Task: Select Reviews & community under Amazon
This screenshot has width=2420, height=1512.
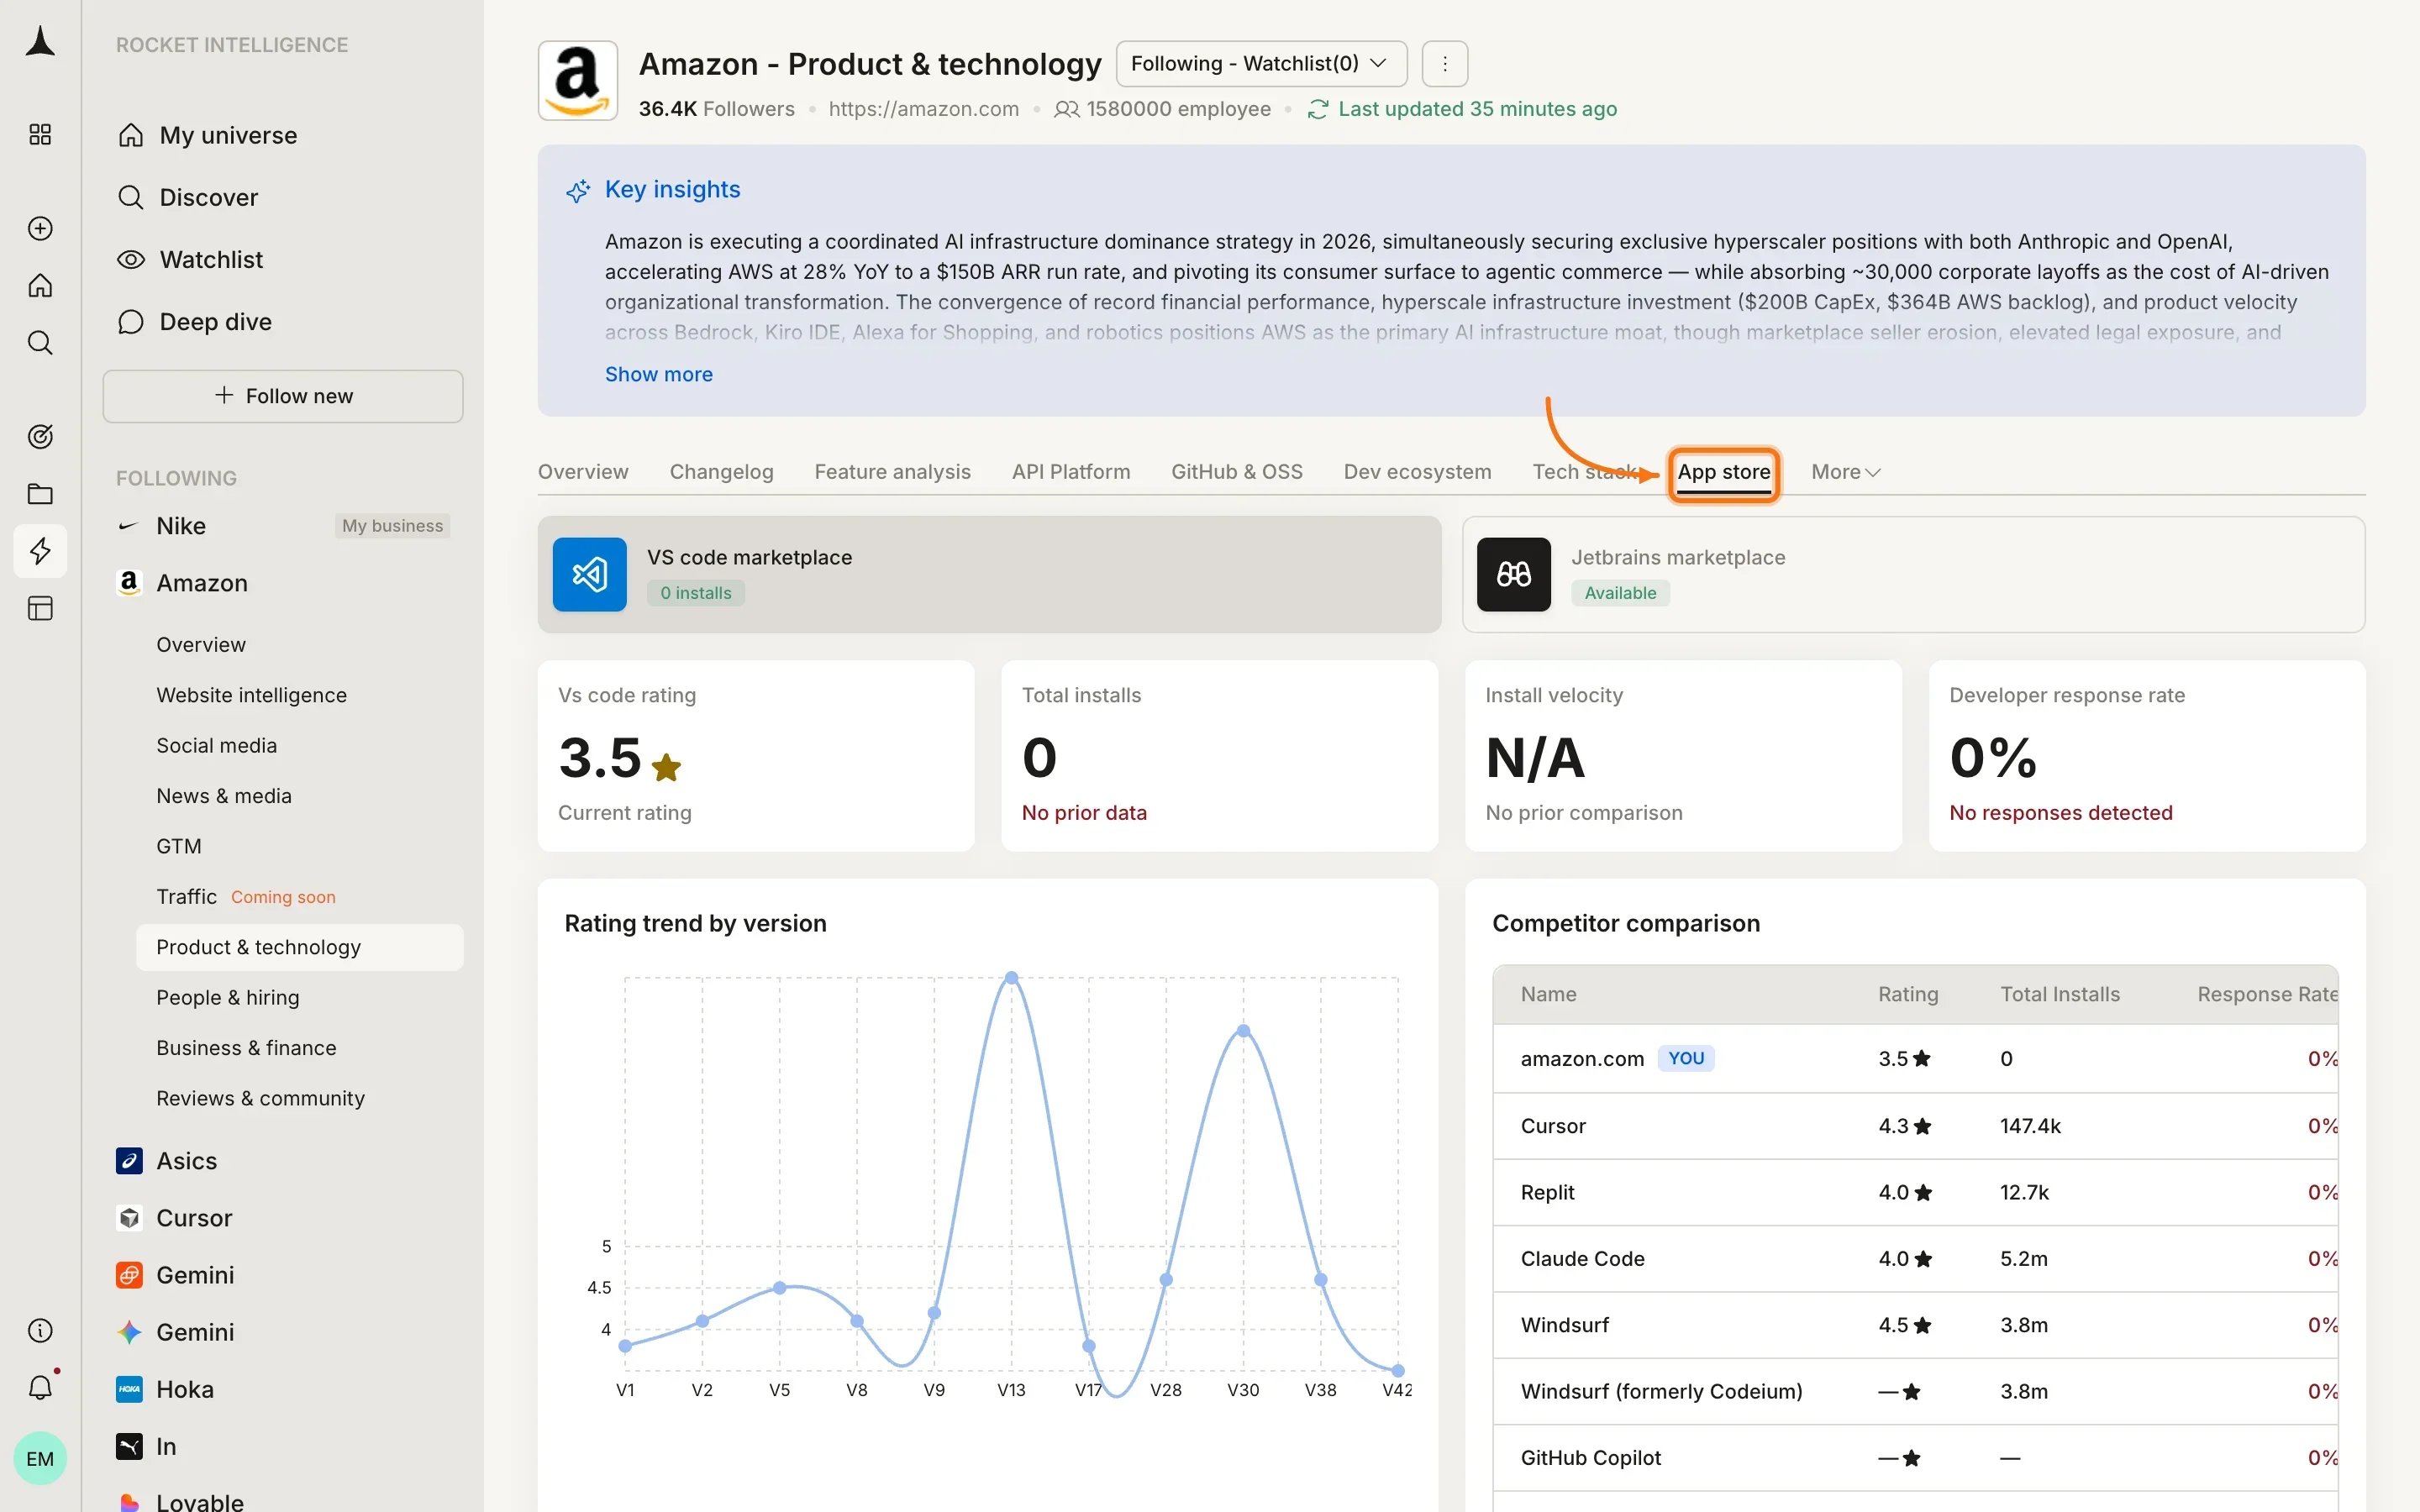Action: click(260, 1098)
